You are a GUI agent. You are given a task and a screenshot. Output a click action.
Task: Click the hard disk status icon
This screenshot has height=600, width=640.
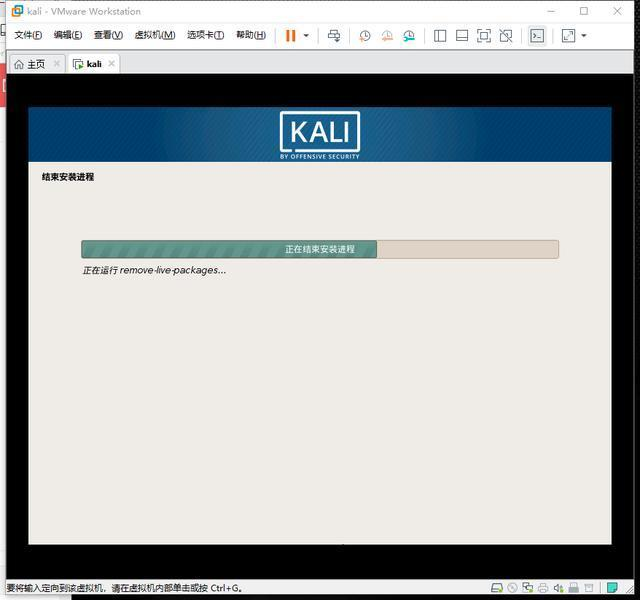[497, 588]
